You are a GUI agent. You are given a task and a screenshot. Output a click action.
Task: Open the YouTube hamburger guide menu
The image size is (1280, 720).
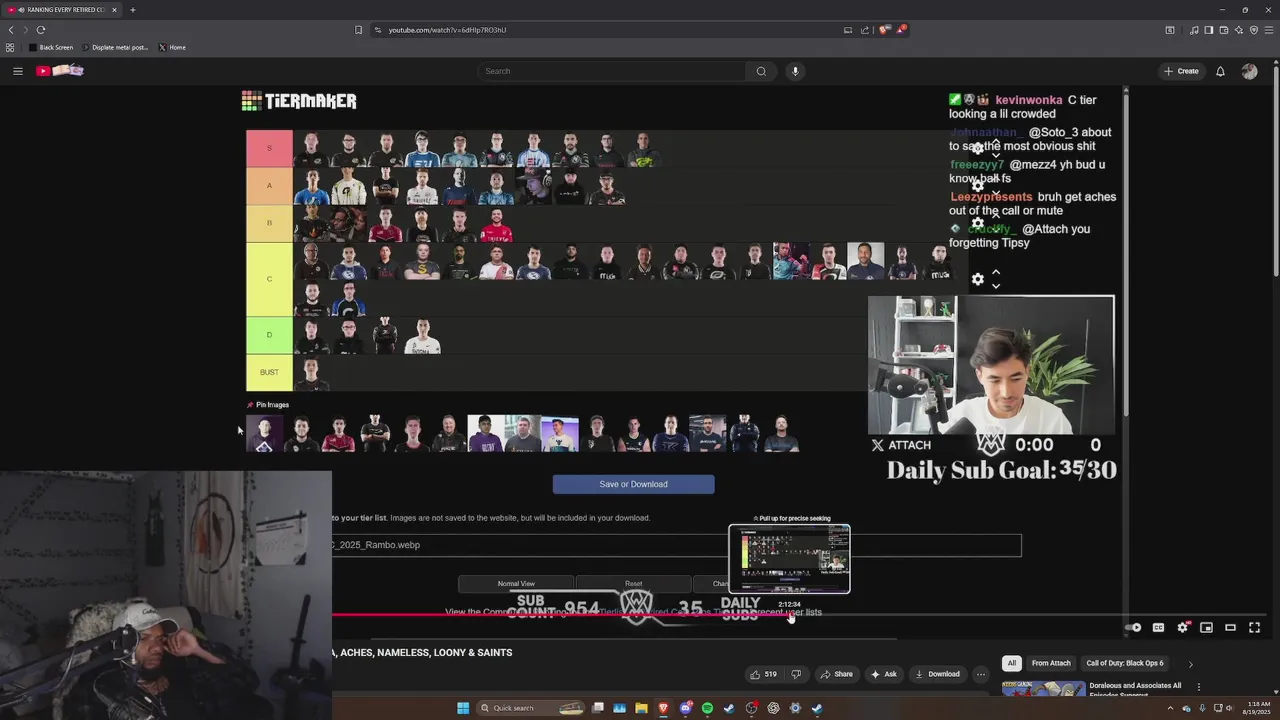pos(17,71)
